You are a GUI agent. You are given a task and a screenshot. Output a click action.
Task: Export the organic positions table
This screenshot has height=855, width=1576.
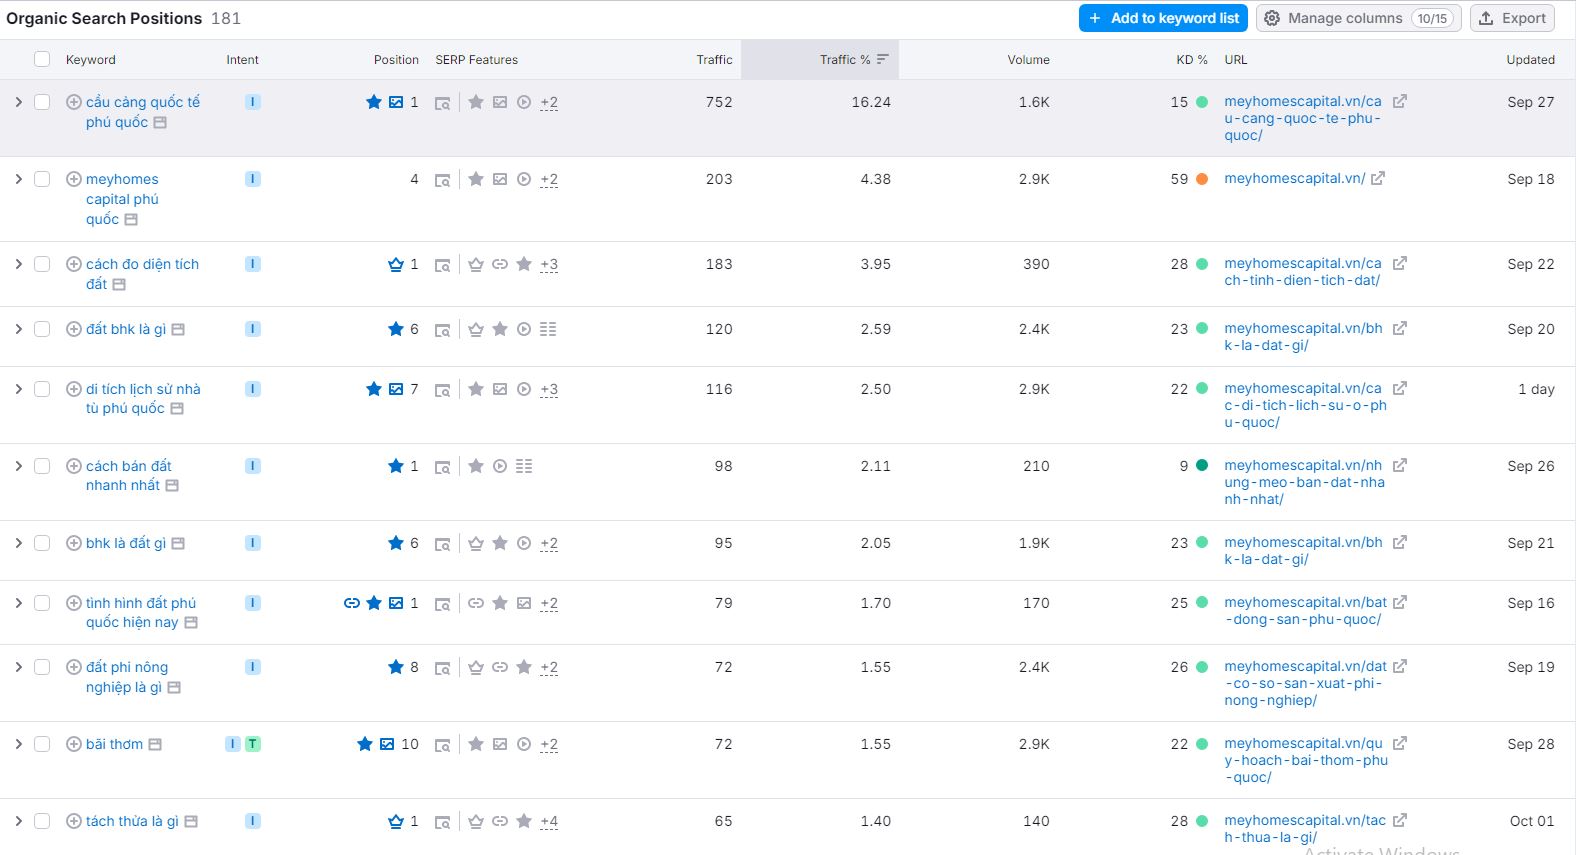tap(1512, 18)
